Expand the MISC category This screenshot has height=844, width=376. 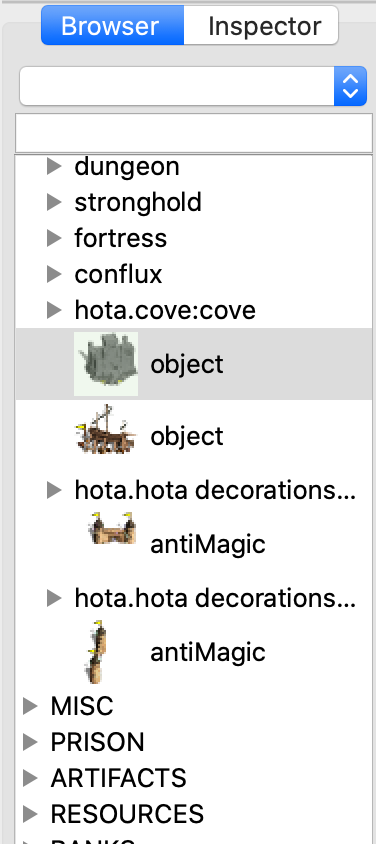point(30,706)
